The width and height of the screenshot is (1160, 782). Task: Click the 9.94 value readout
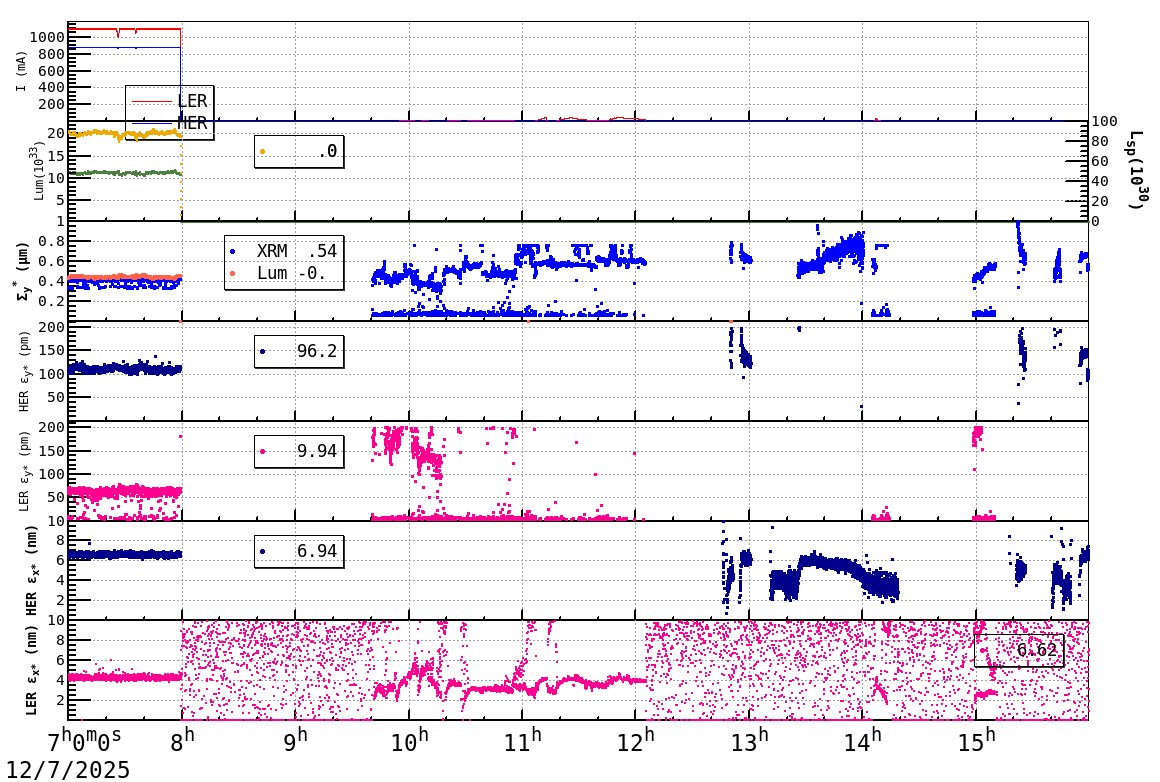pos(299,451)
